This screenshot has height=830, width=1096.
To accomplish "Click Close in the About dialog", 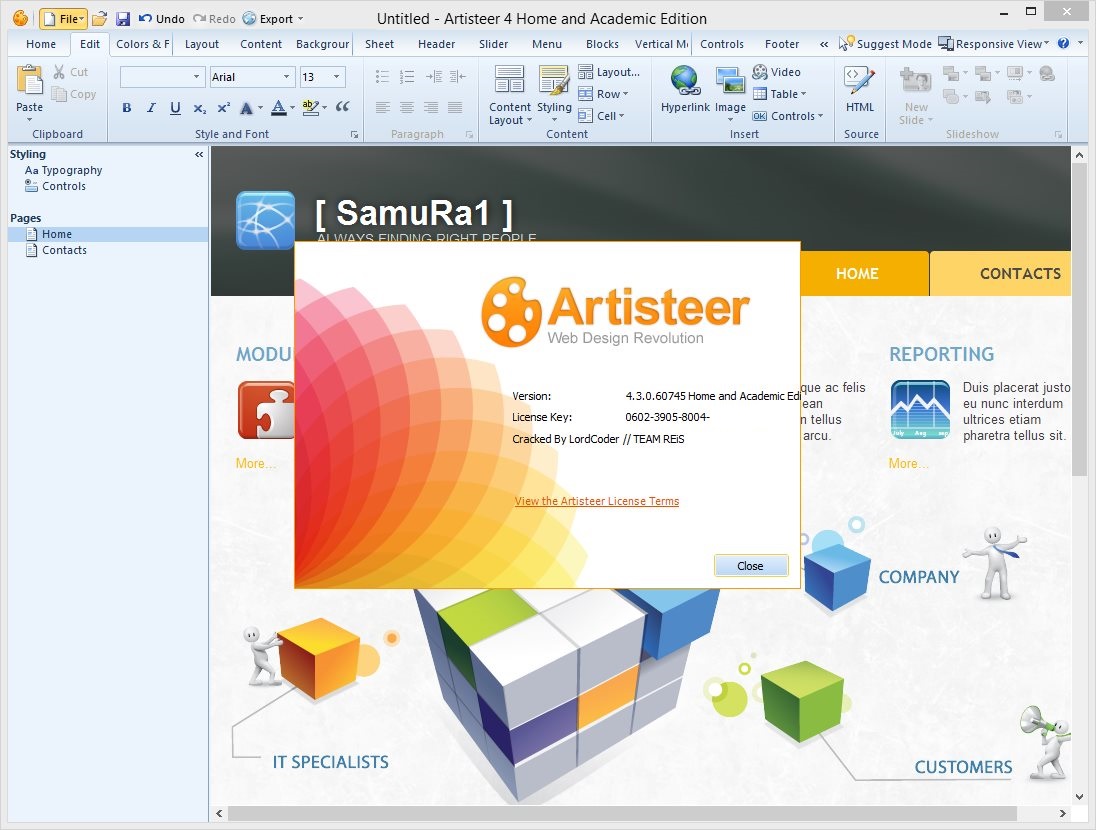I will tap(751, 566).
